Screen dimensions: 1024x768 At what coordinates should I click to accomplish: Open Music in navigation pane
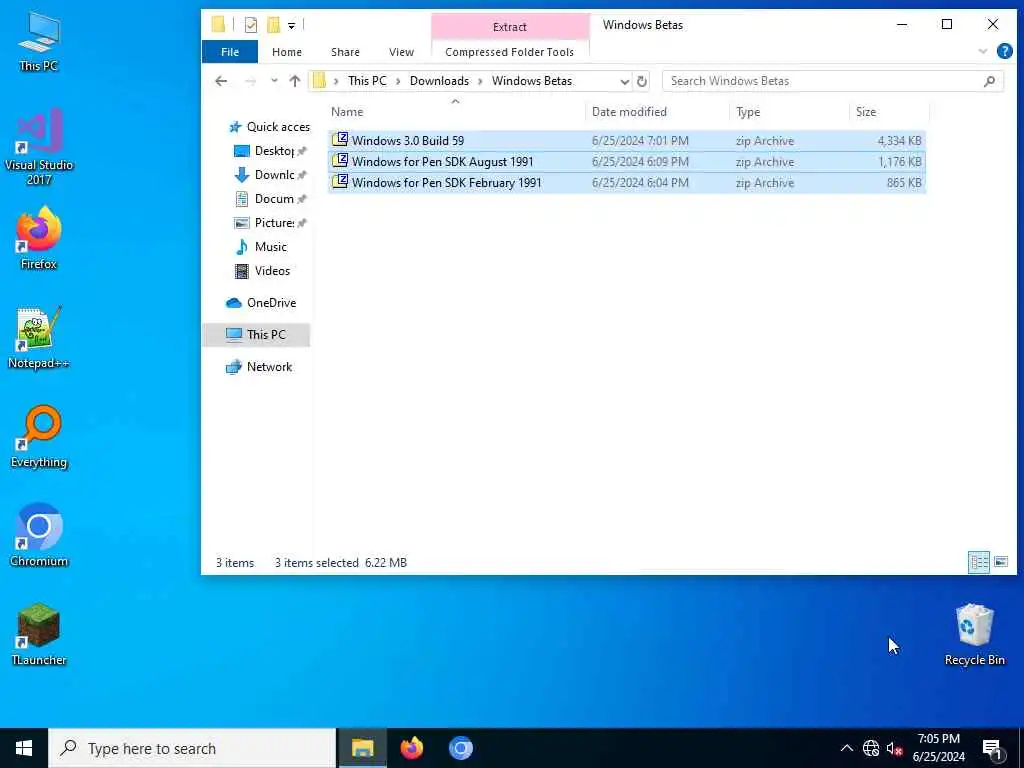261,247
